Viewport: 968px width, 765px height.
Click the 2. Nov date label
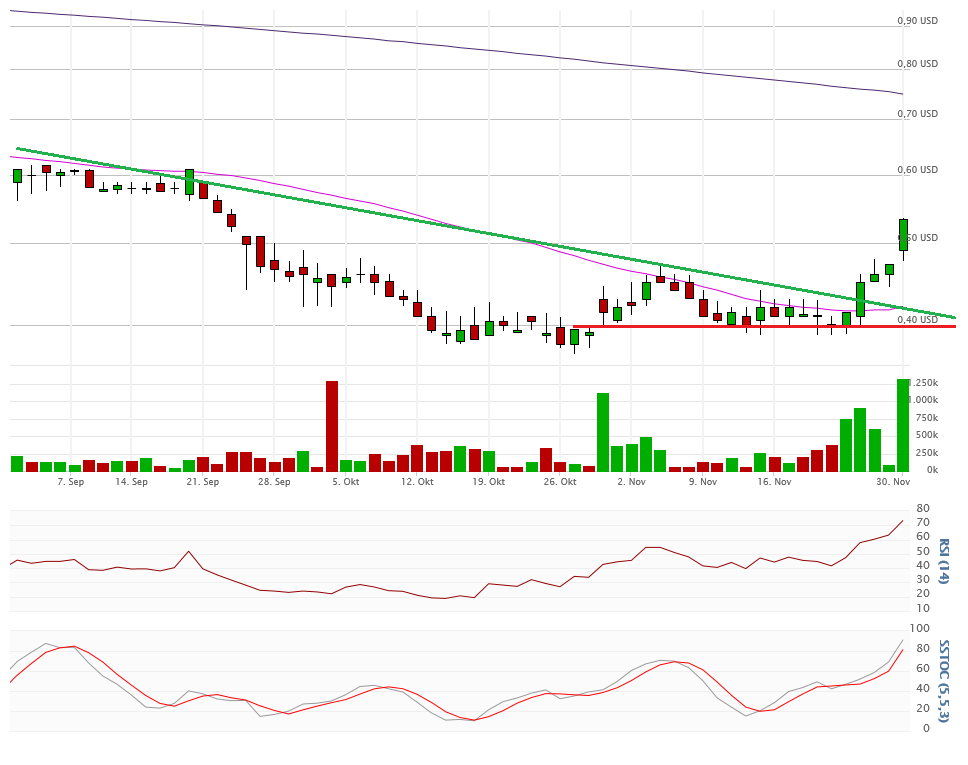[632, 482]
